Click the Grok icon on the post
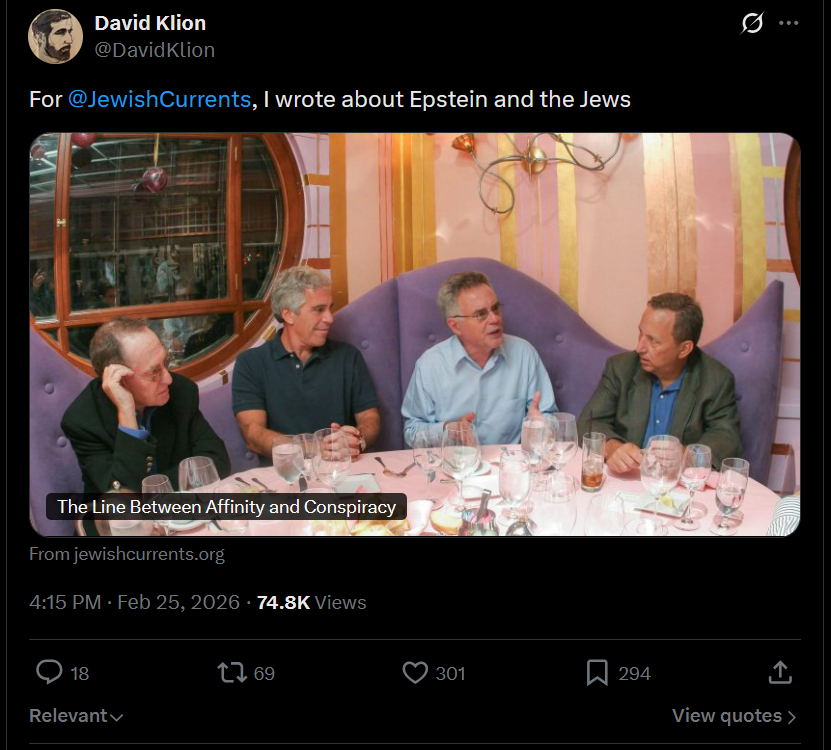 click(752, 22)
